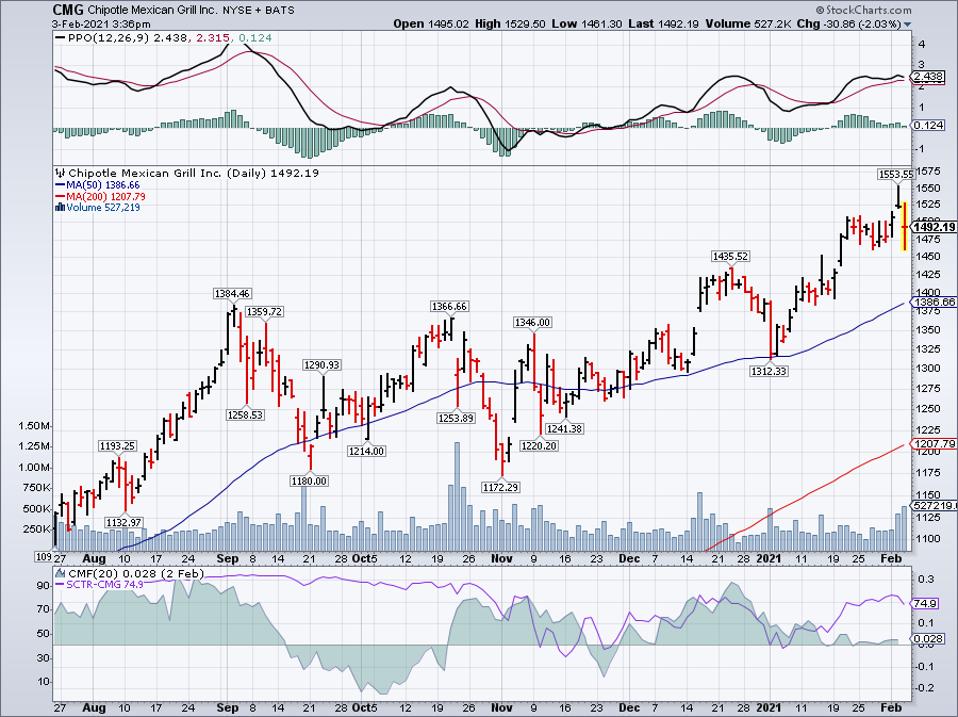958x717 pixels.
Task: Click the 1386.66 tag on the right price axis
Action: (x=933, y=302)
